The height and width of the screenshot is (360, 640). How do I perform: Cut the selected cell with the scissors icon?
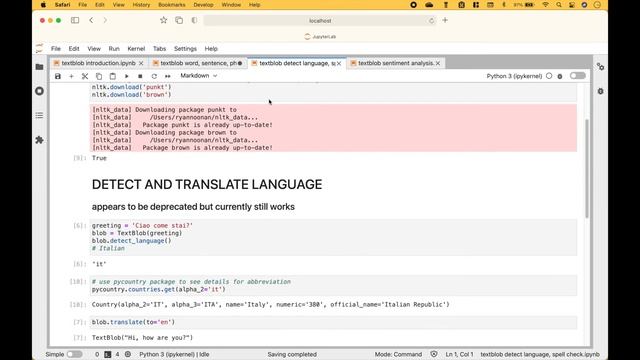[x=85, y=76]
